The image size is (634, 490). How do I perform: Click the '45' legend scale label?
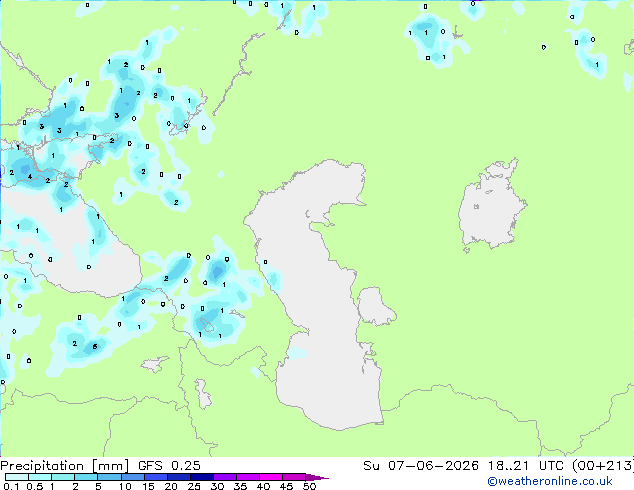[286, 486]
